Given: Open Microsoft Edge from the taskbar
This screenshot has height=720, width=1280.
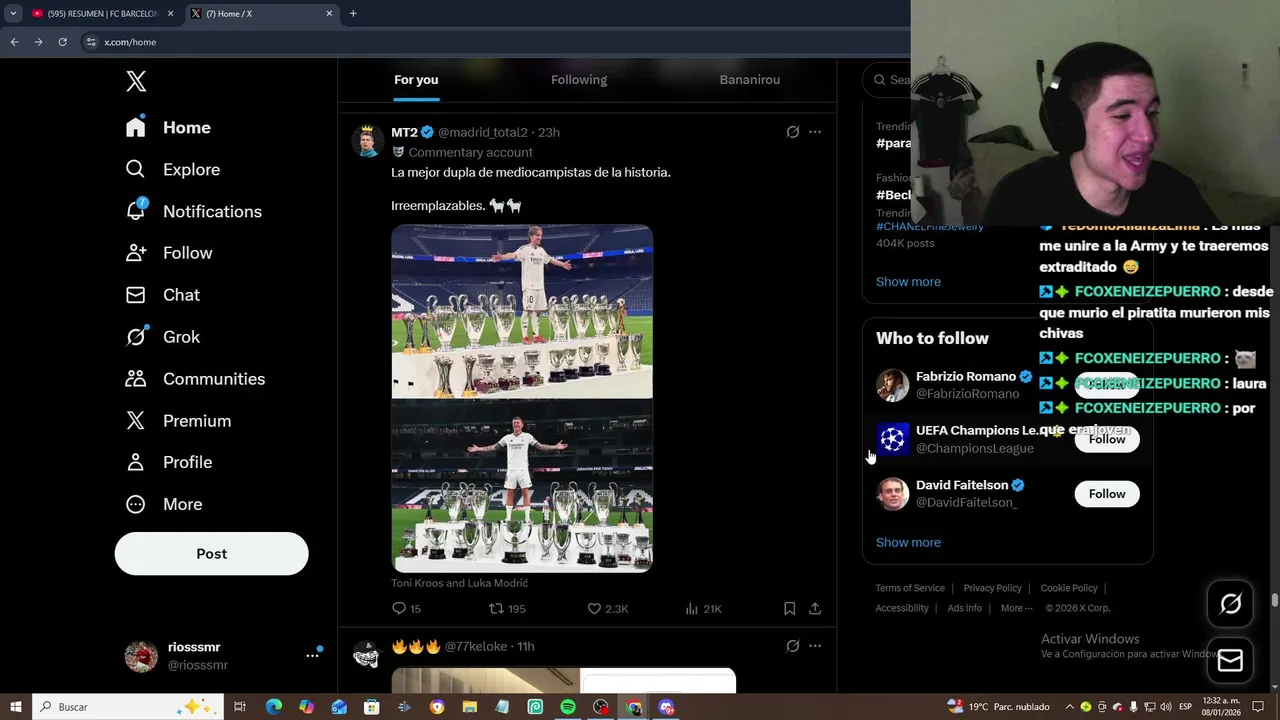Looking at the screenshot, I should pos(273,707).
